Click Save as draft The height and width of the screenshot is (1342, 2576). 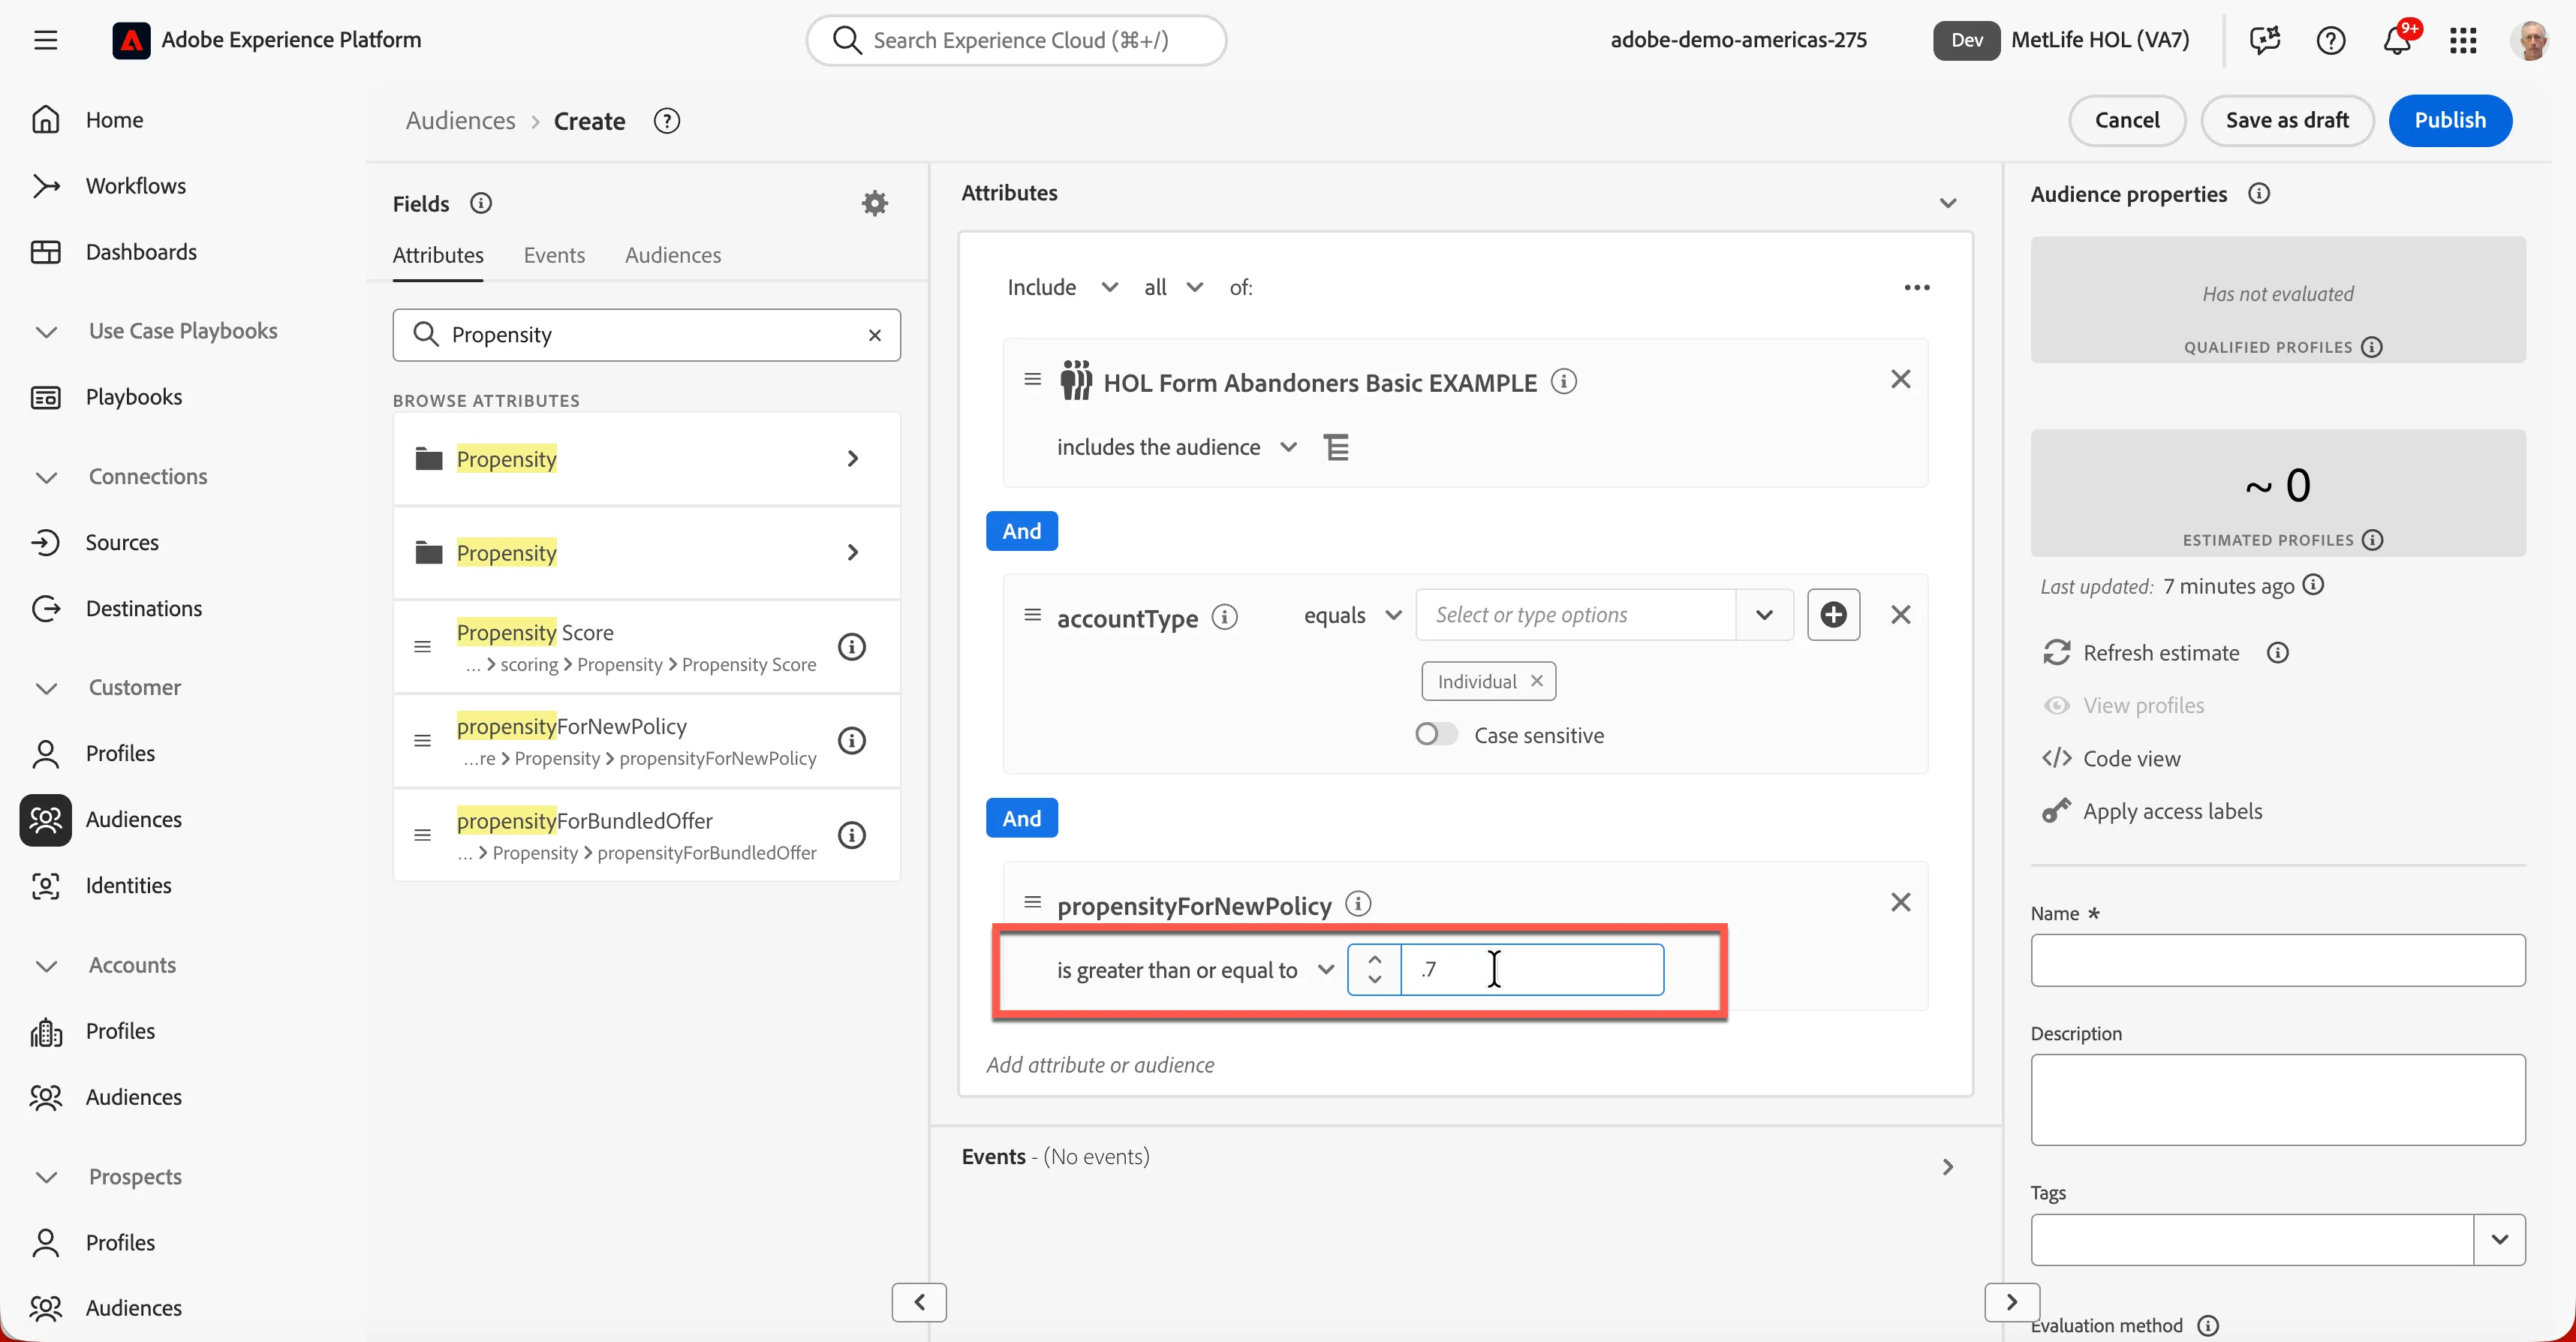click(x=2287, y=120)
